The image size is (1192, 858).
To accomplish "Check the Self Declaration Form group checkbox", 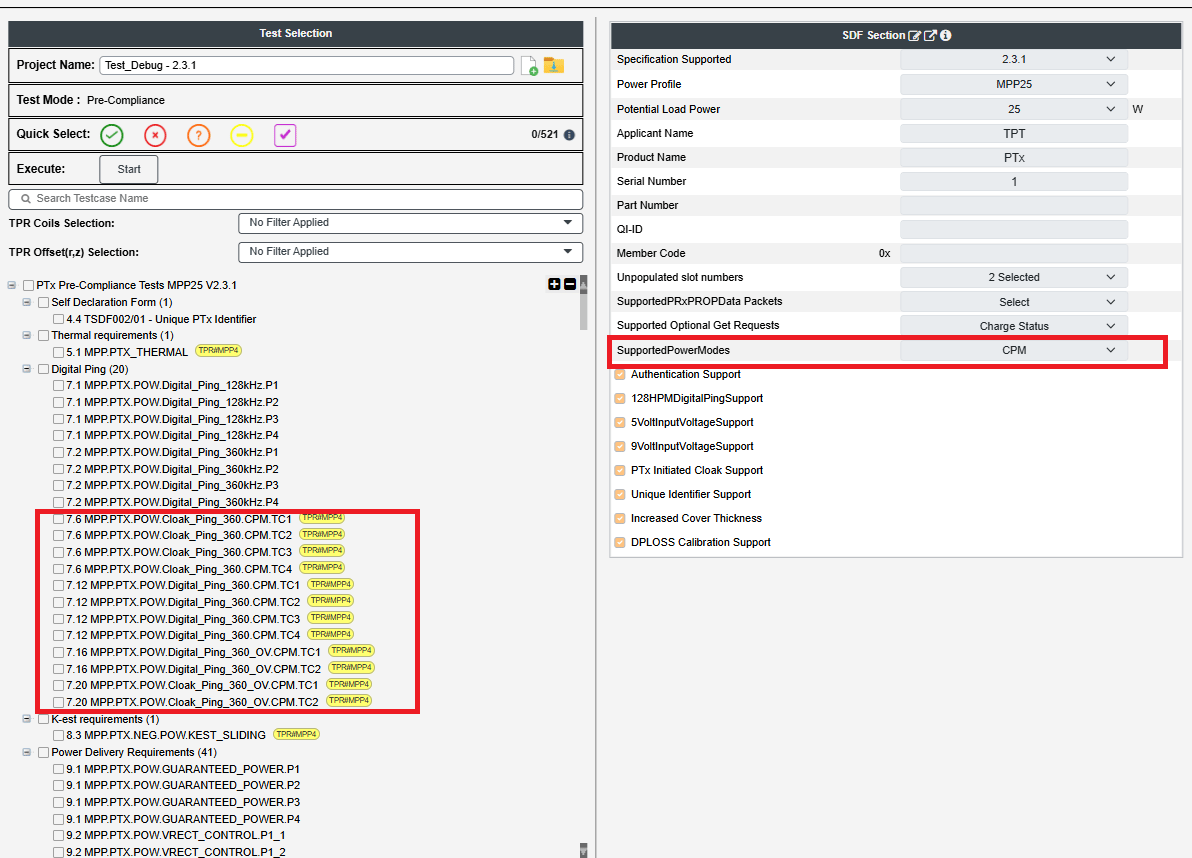I will tap(43, 302).
